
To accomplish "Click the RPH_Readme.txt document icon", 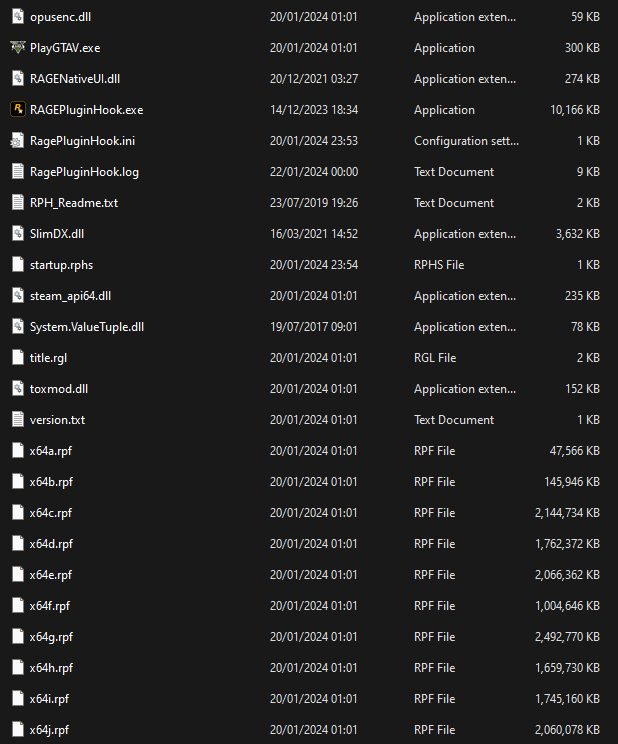I will 18,203.
